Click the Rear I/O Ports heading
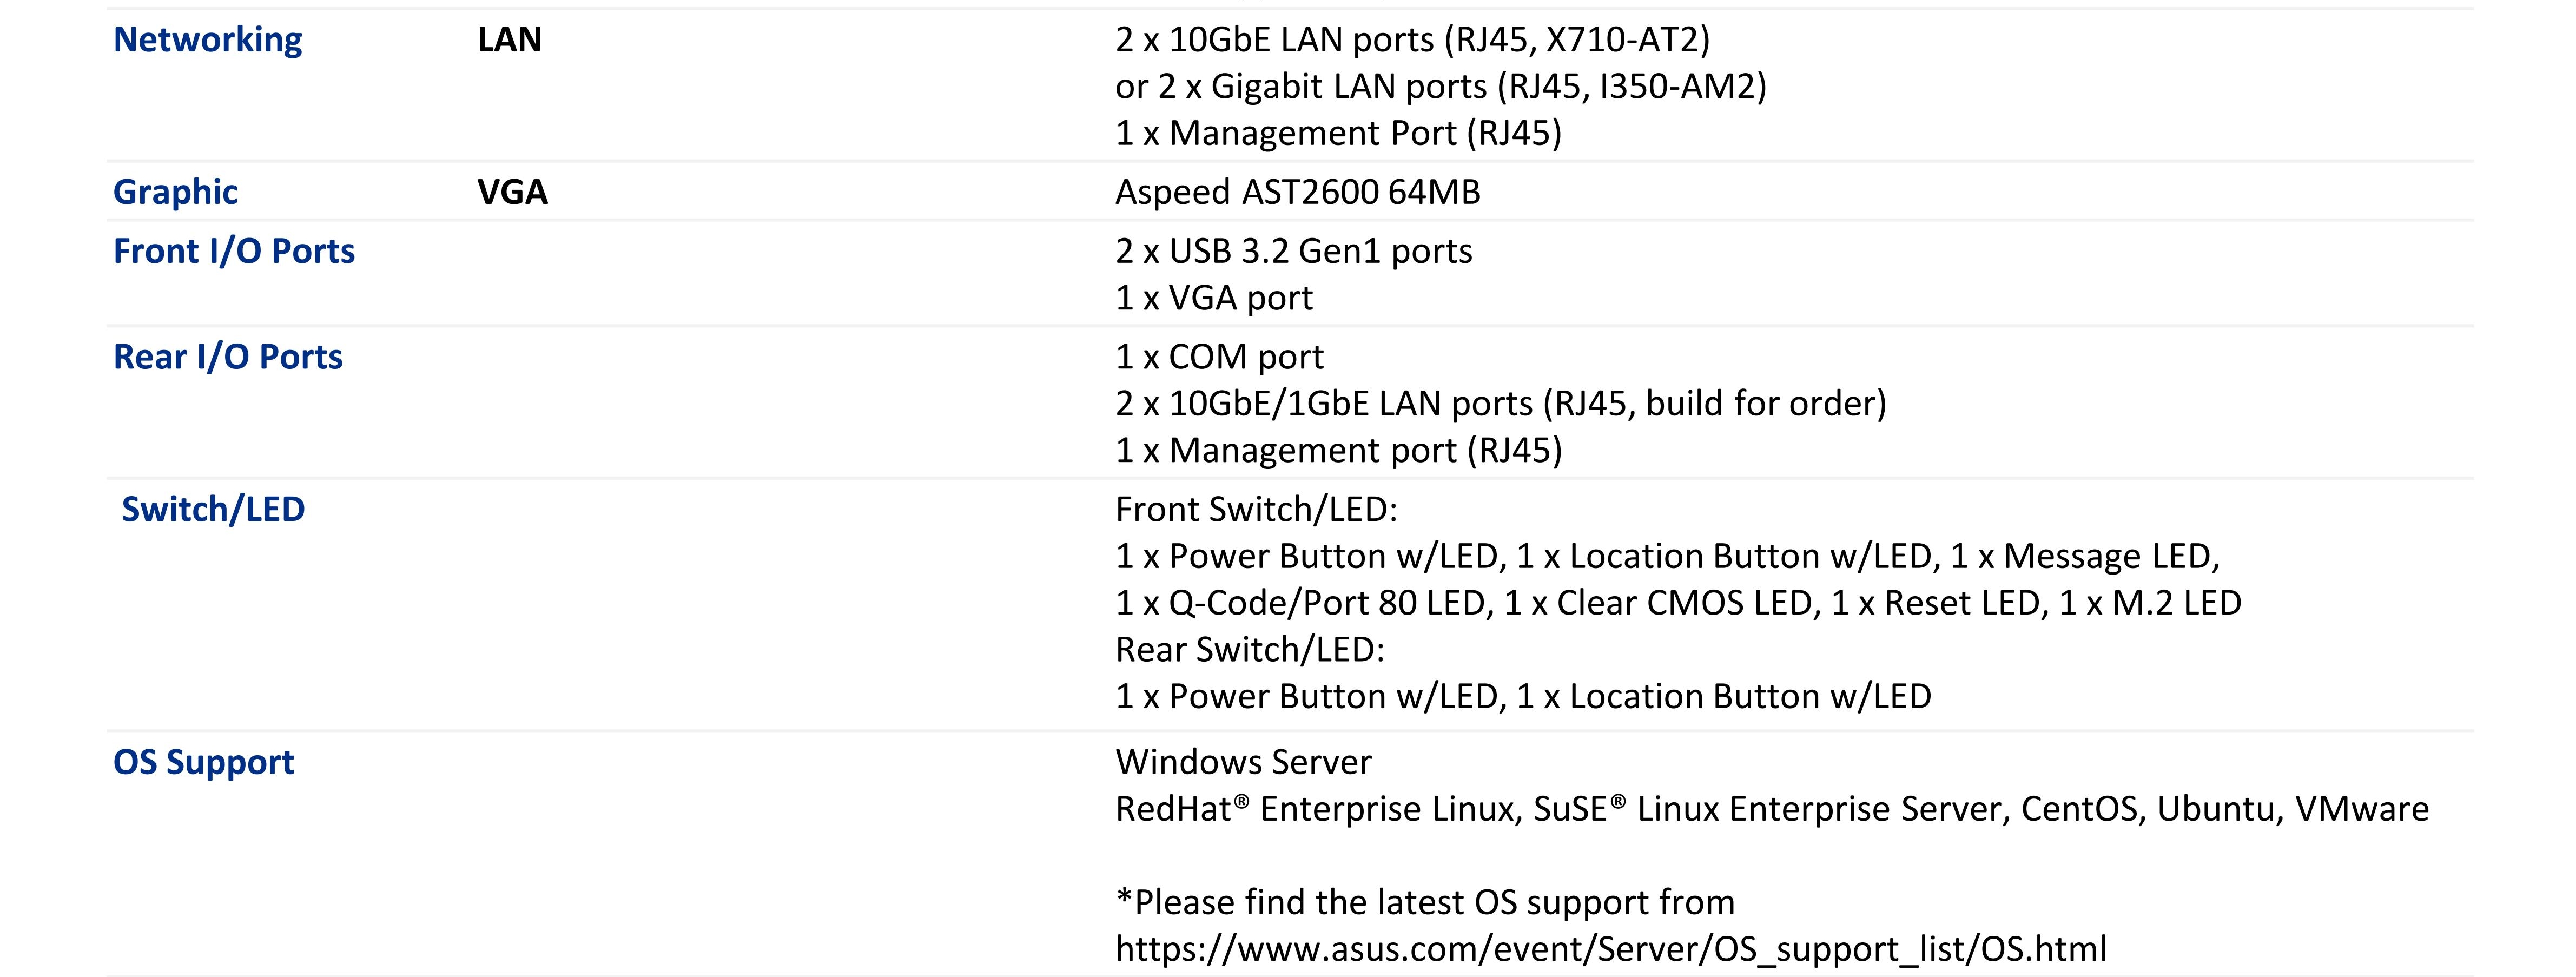Viewport: 2576px width, 977px height. [228, 357]
